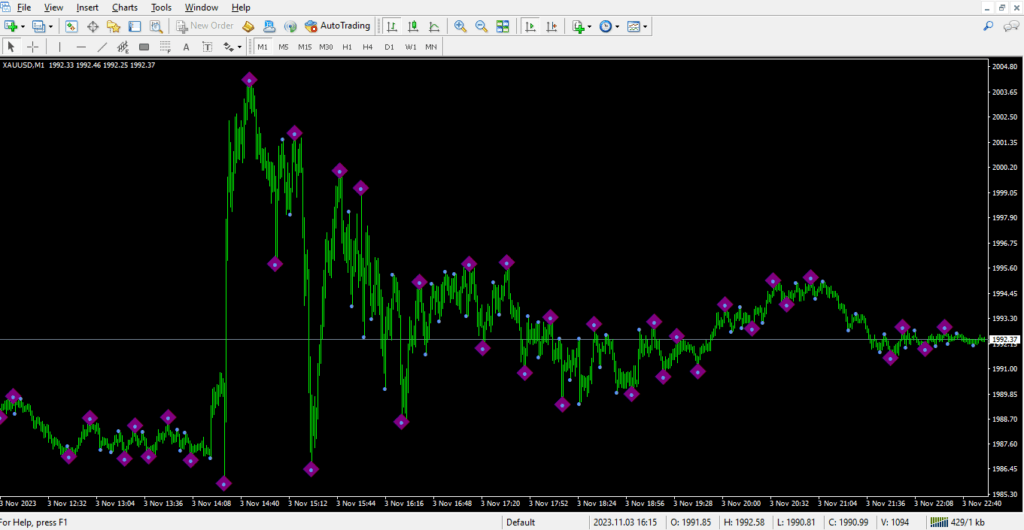Expand the New Chart dropdown arrow
Viewport: 1024px width, 530px height.
click(x=25, y=26)
